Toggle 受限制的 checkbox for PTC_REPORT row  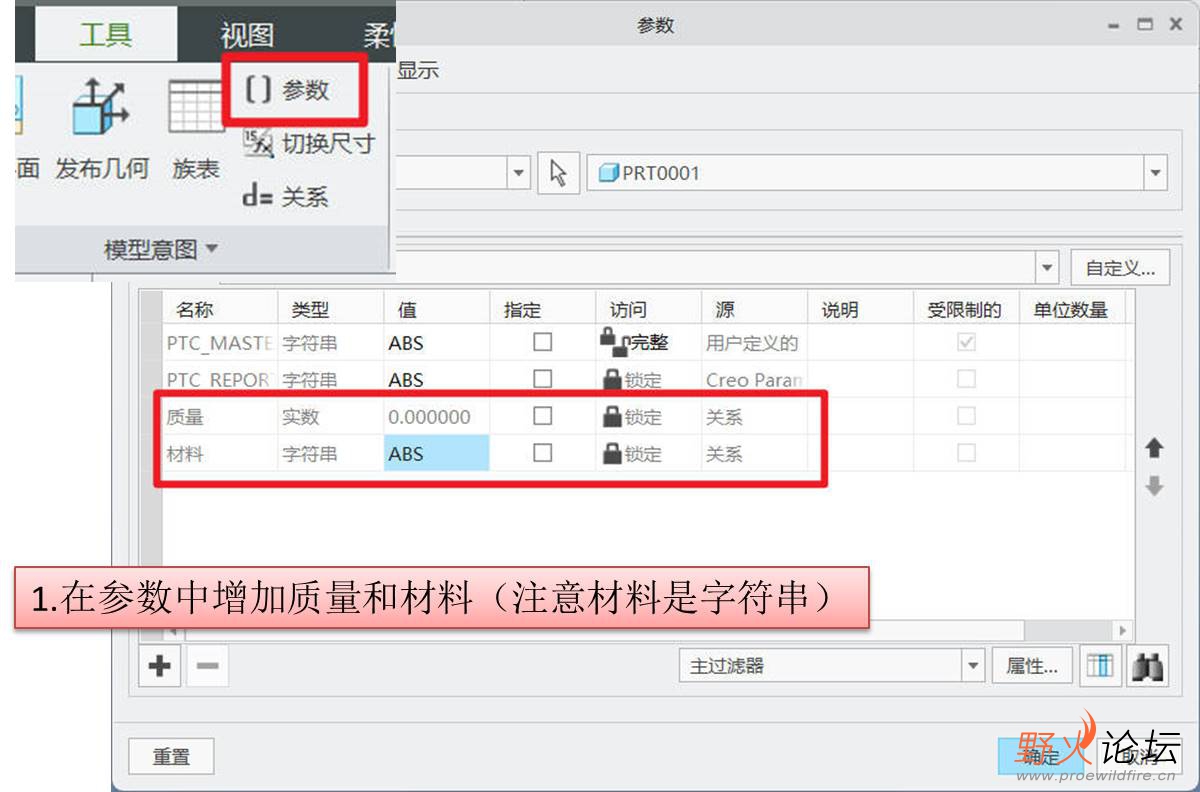pos(966,379)
